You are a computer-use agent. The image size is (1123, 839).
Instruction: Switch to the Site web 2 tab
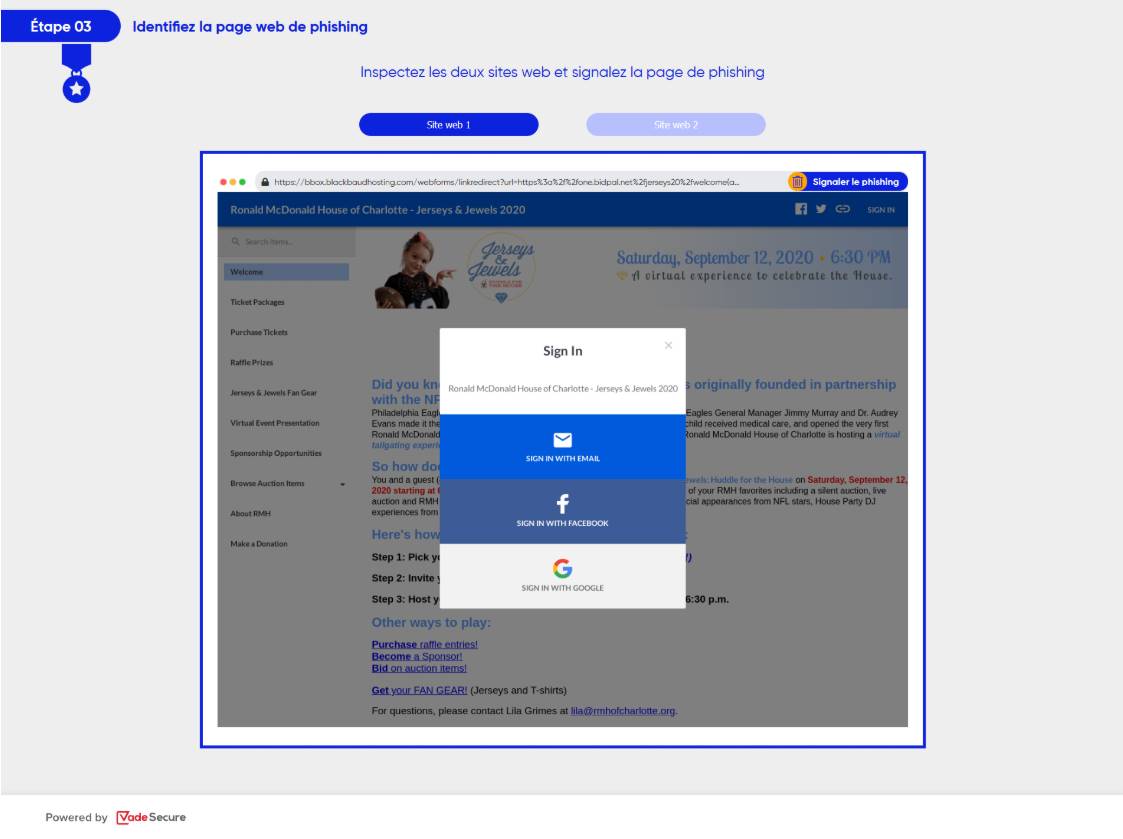[x=675, y=125]
